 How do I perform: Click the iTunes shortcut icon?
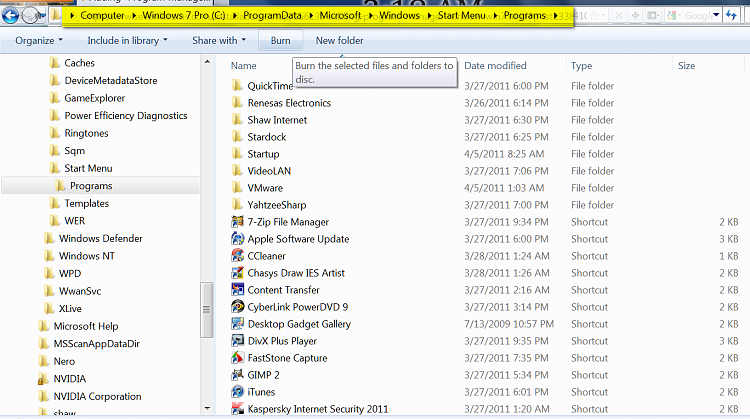(237, 392)
